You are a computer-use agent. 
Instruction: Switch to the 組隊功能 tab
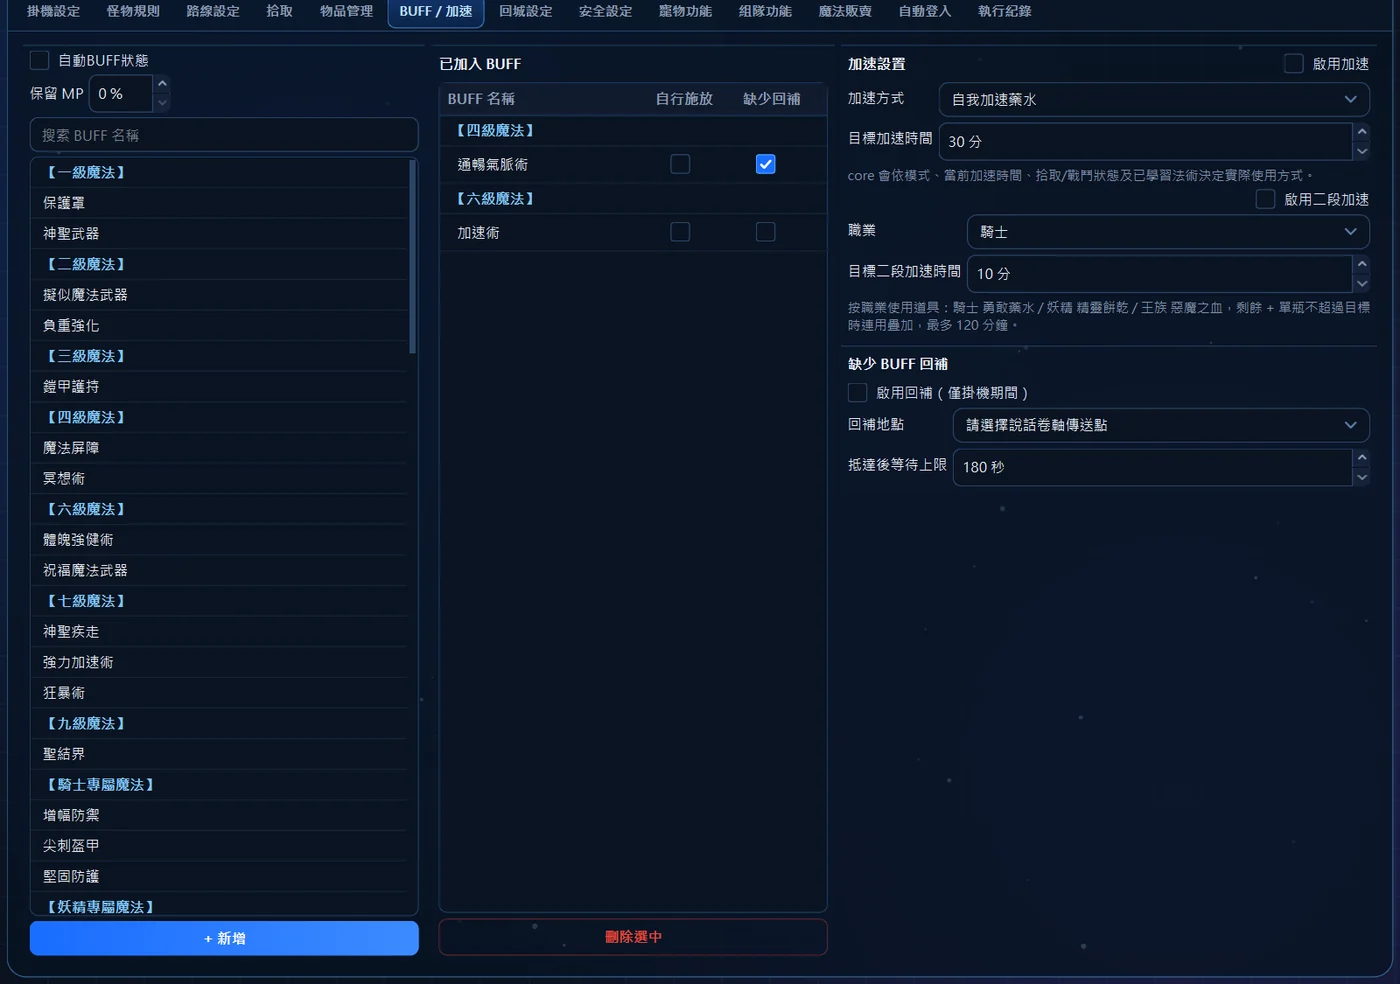tap(766, 11)
